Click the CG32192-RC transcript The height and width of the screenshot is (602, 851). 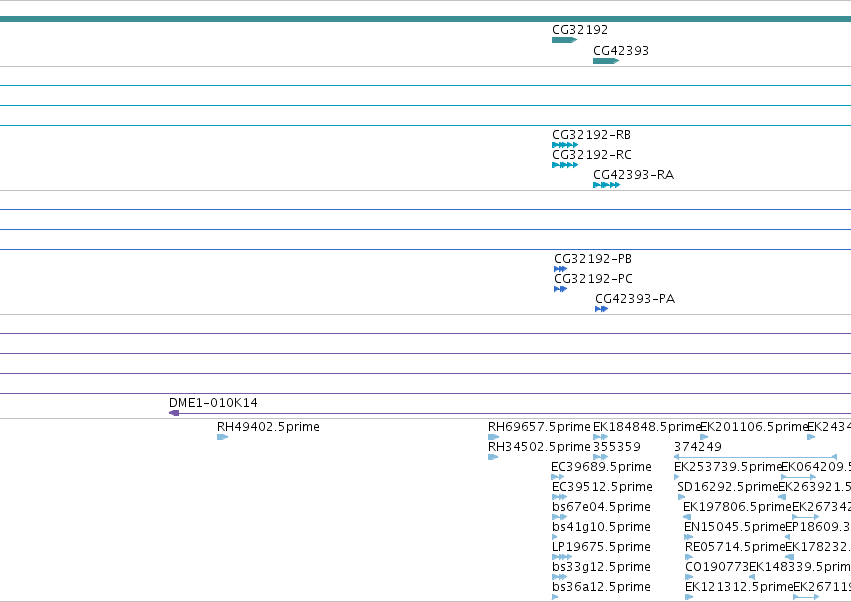tap(592, 155)
